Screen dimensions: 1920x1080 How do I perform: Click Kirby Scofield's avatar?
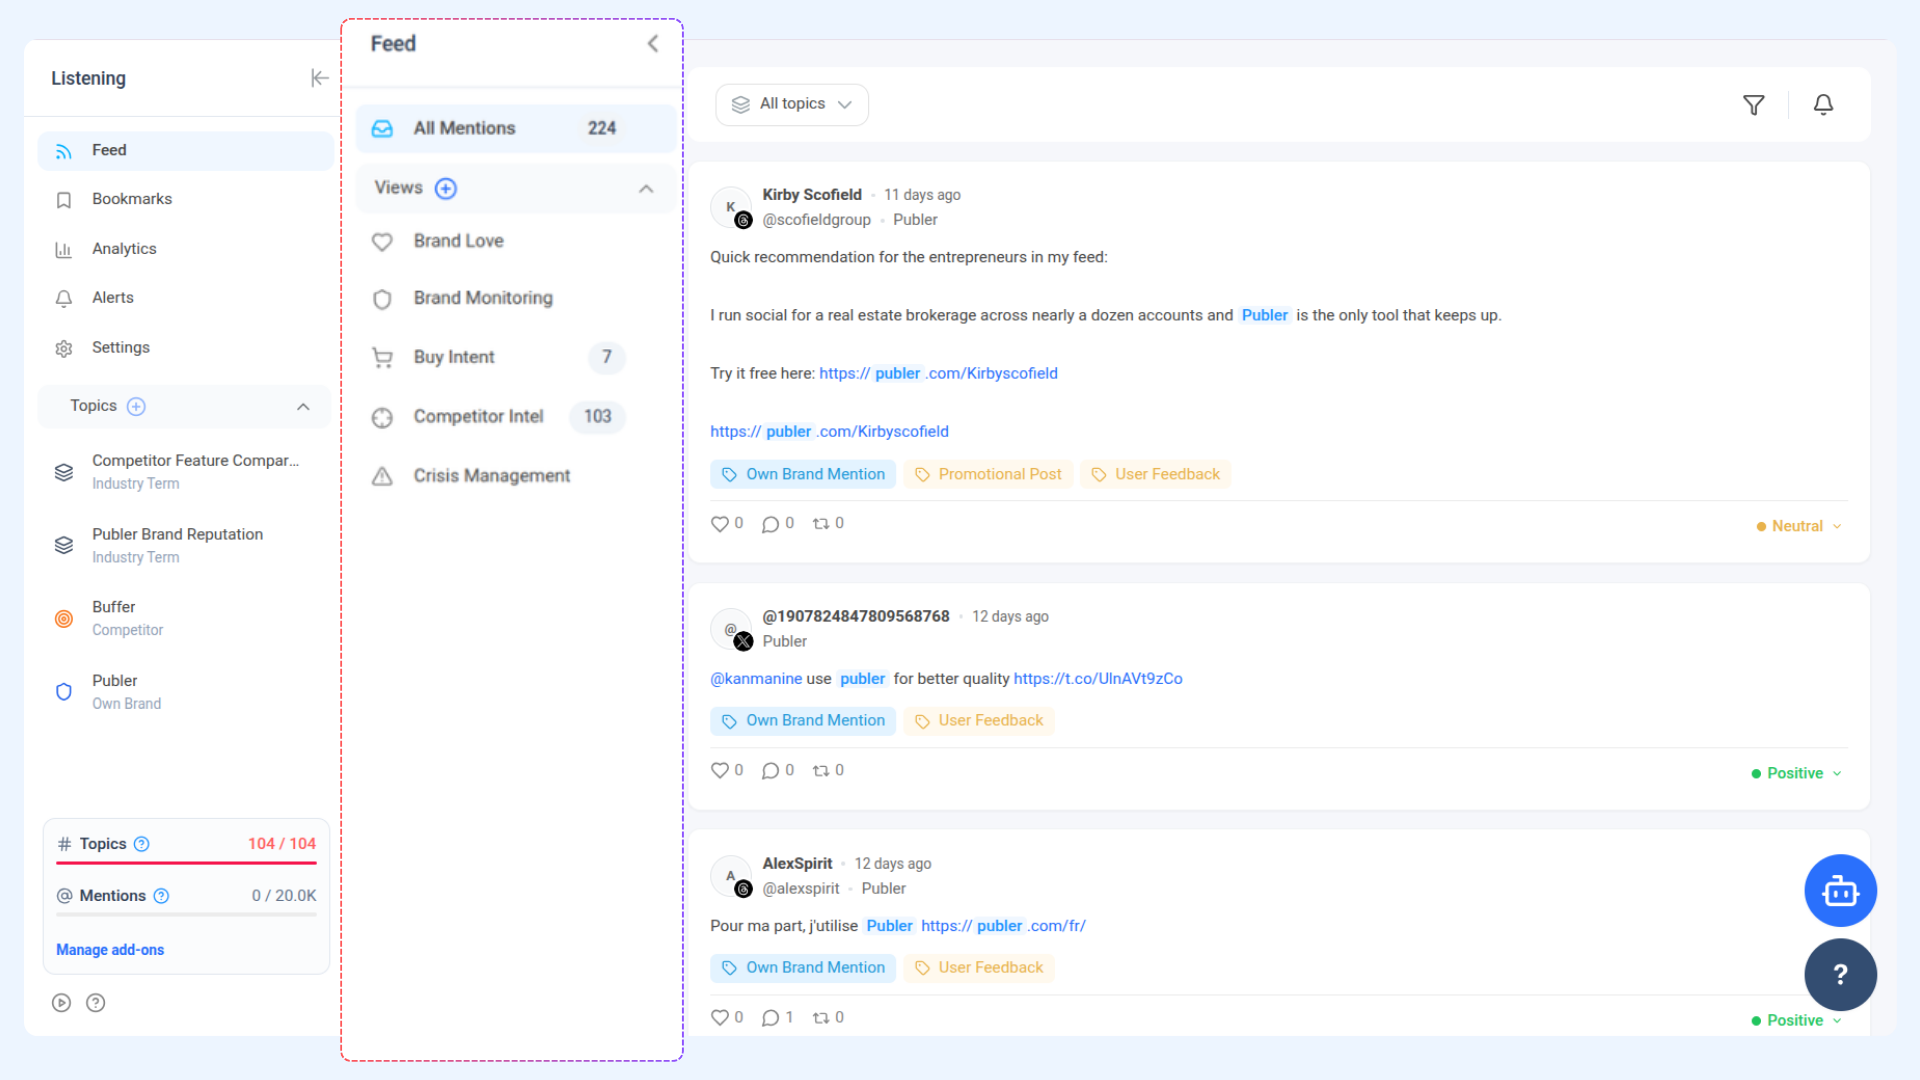pyautogui.click(x=731, y=207)
